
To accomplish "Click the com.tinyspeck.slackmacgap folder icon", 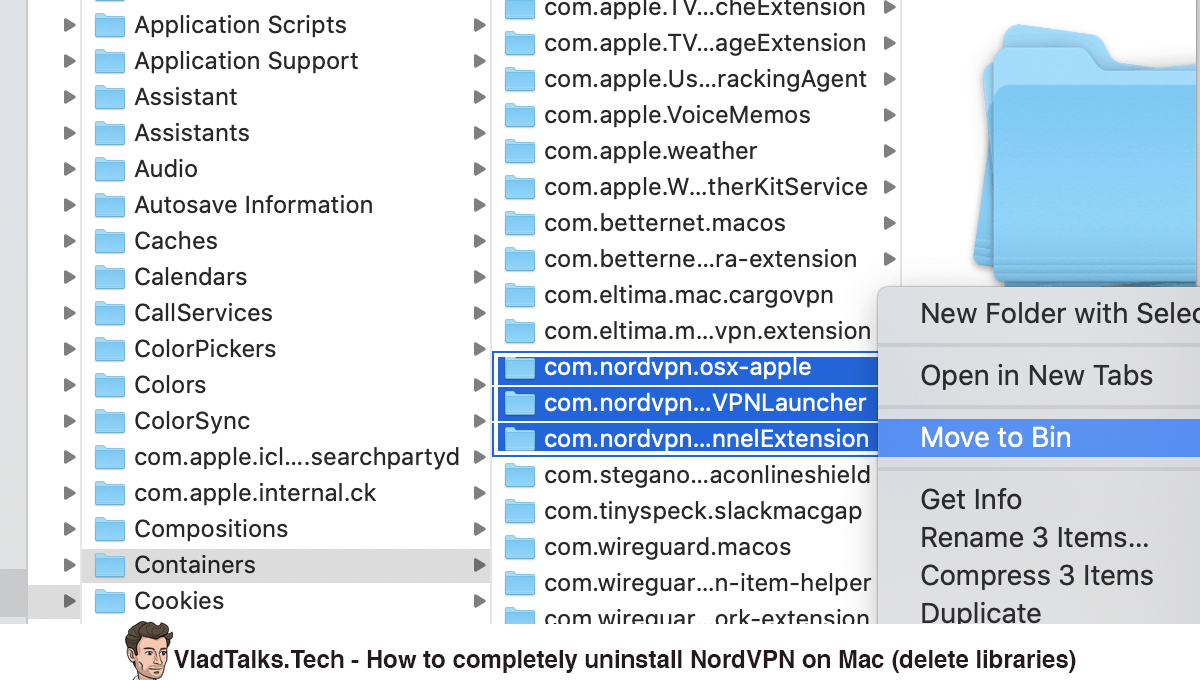I will coord(520,511).
